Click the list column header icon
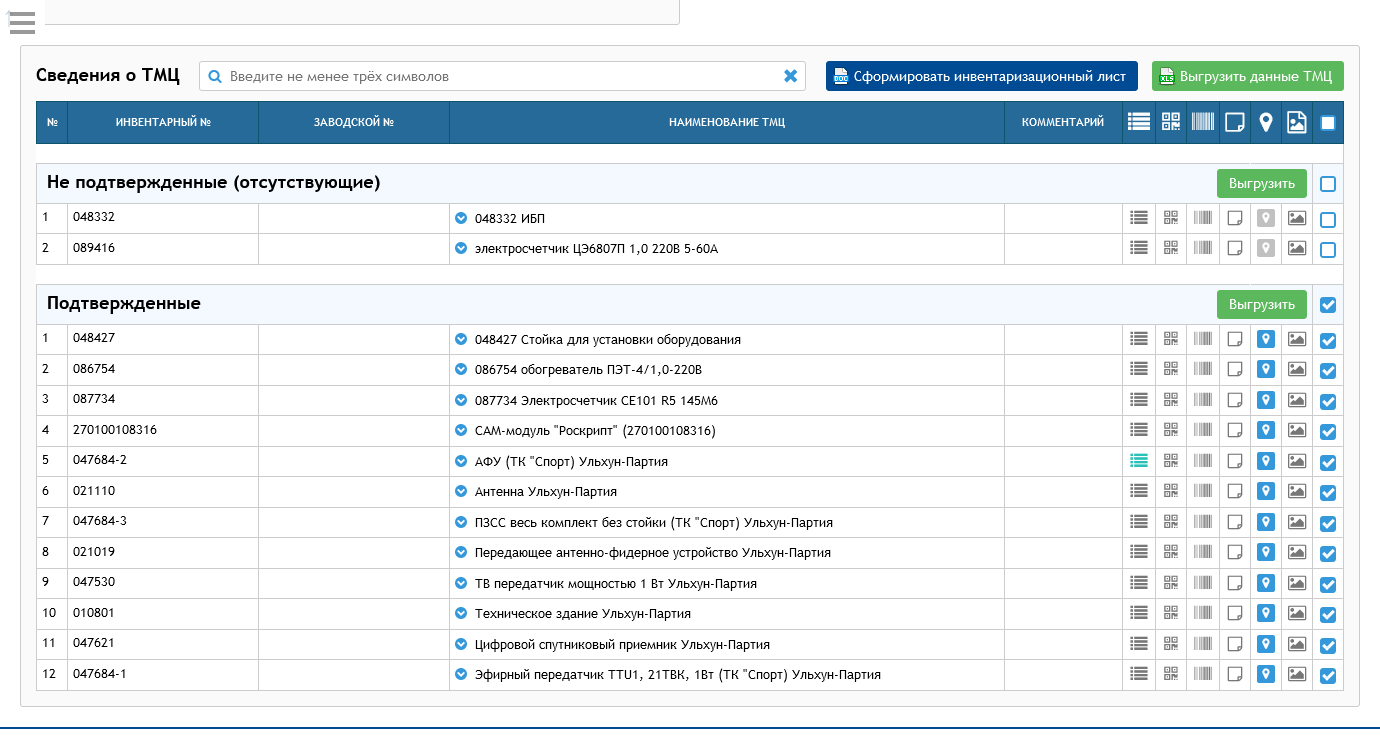1380x740 pixels. click(x=1138, y=122)
